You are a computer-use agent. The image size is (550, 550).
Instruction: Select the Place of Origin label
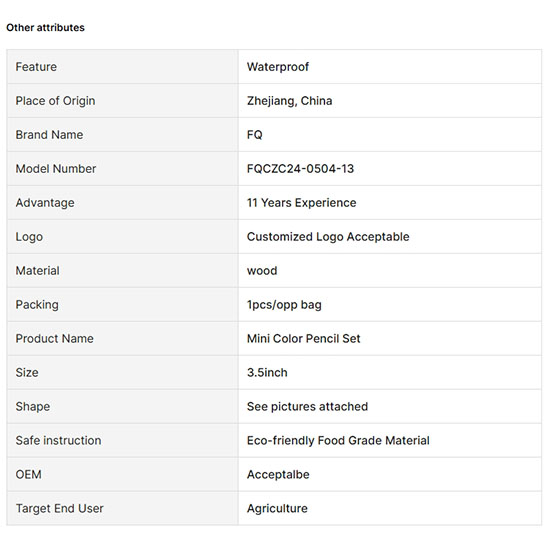click(x=55, y=101)
